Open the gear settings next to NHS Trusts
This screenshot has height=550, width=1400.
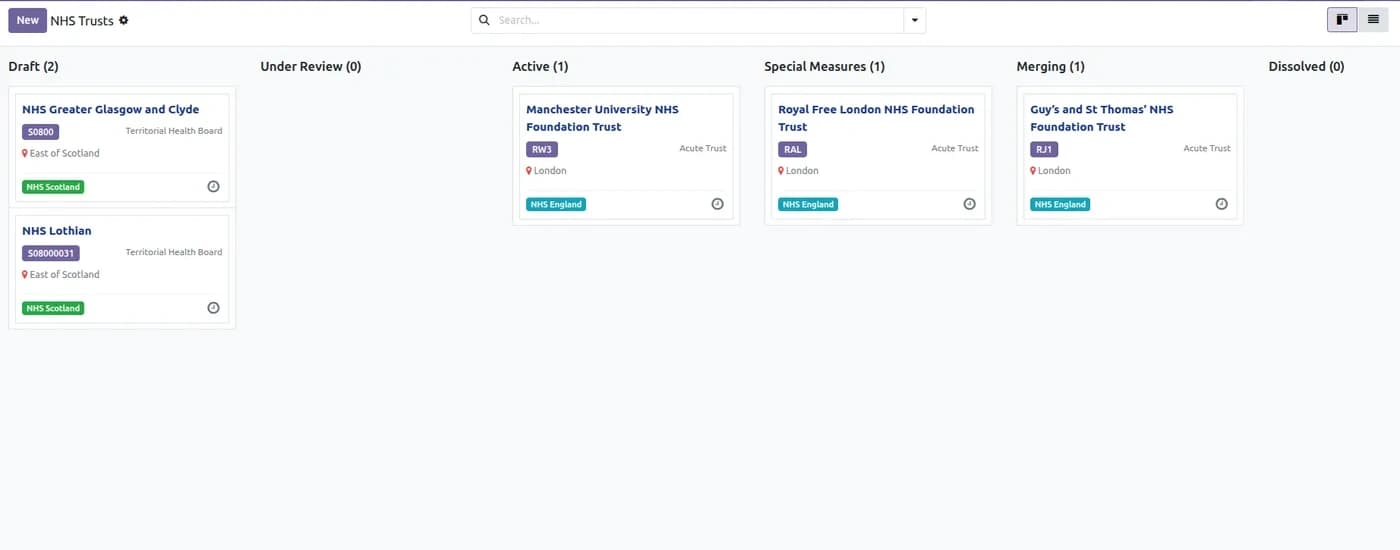tap(124, 20)
